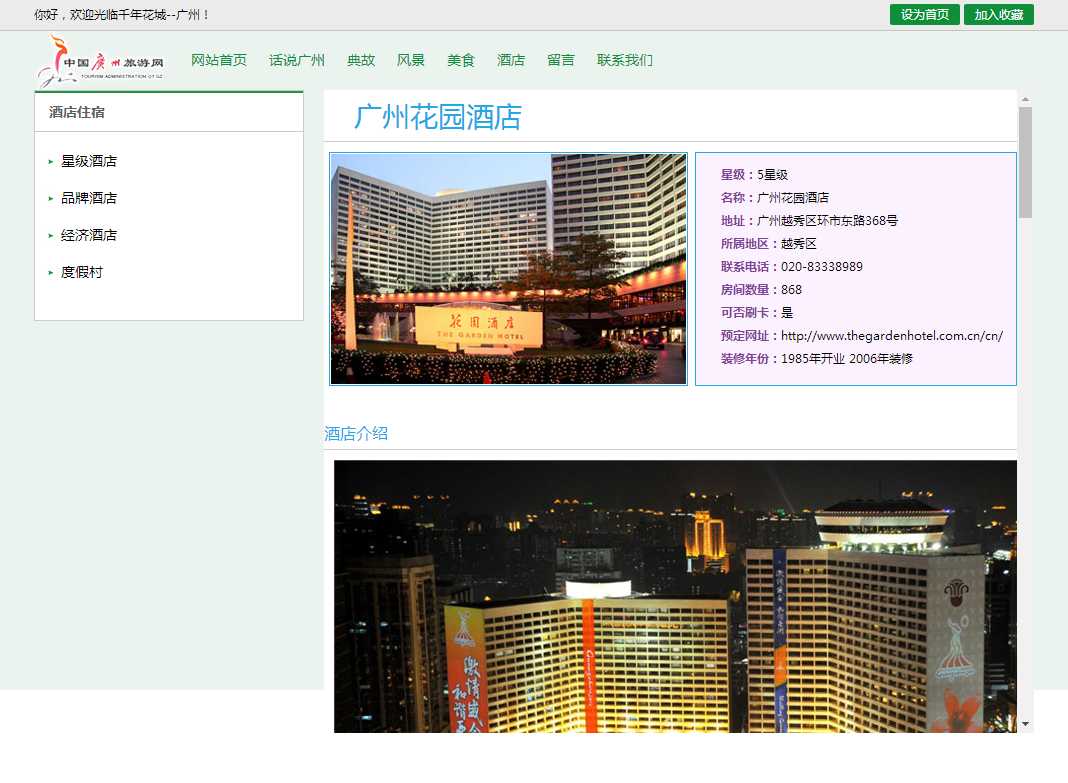Image resolution: width=1068 pixels, height=783 pixels.
Task: Click the arrow bullet beside 度假村
Action: [51, 273]
